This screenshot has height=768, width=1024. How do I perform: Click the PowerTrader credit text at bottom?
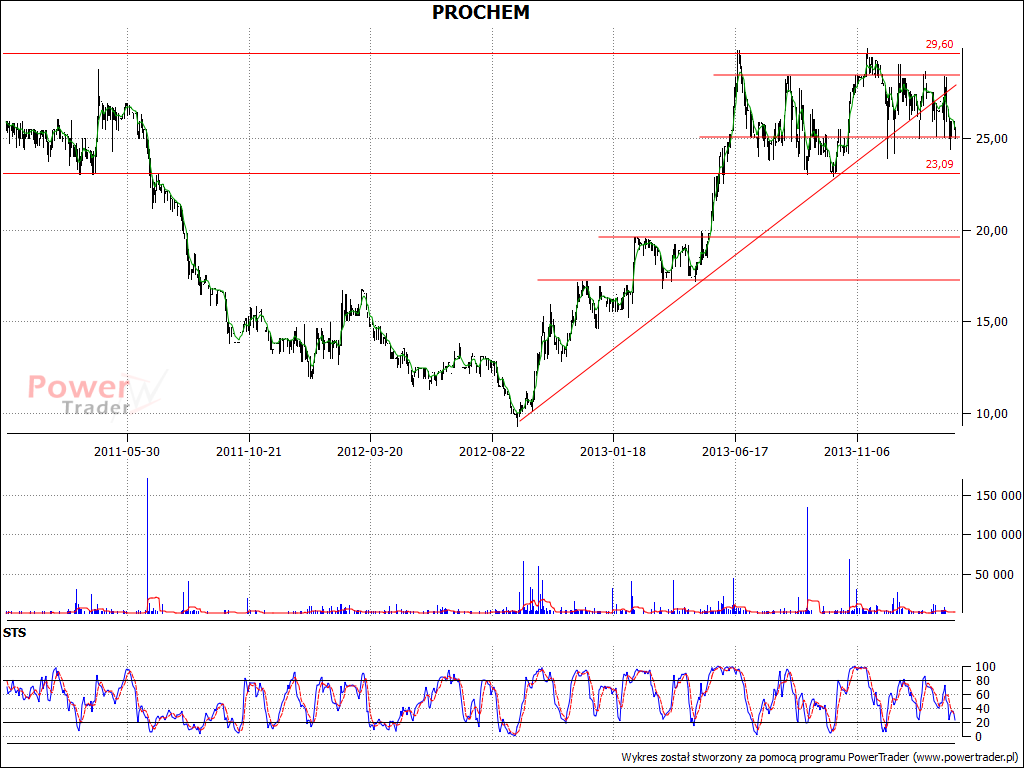(x=820, y=758)
